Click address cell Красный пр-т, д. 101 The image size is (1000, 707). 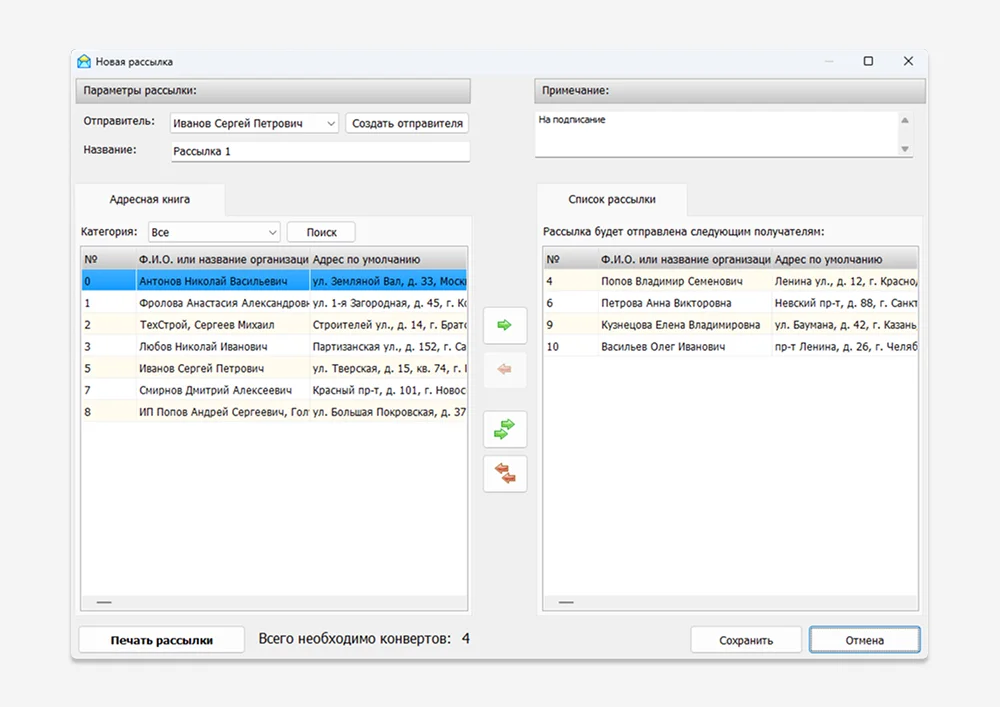[x=388, y=390]
